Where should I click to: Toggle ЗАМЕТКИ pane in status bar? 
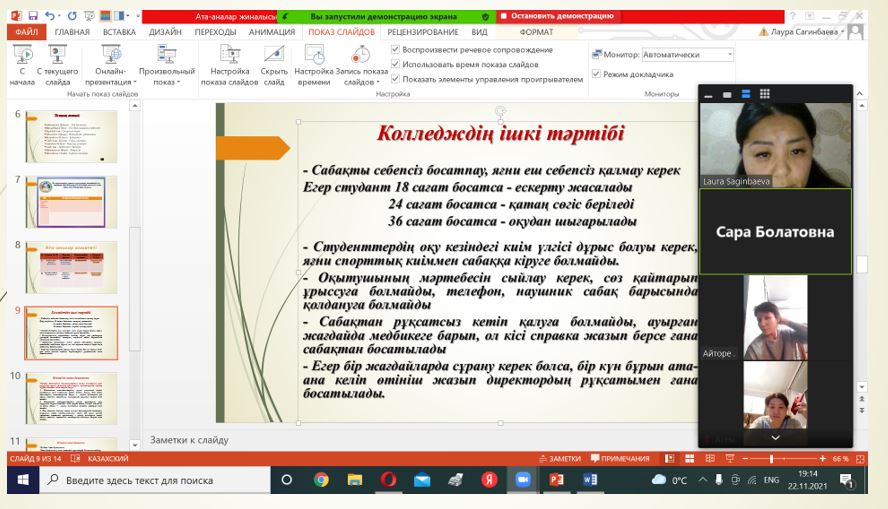point(560,459)
